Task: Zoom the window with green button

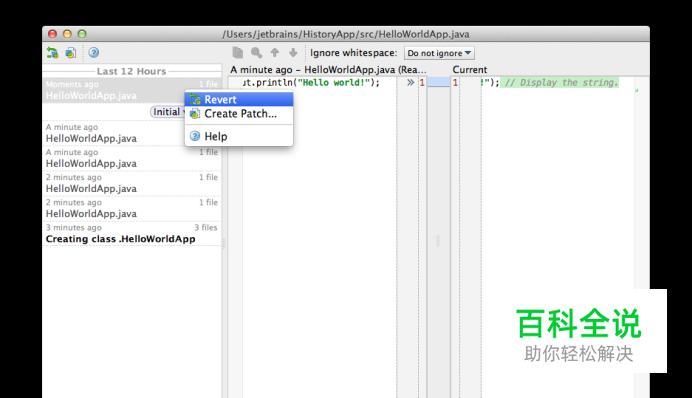Action: coord(82,34)
